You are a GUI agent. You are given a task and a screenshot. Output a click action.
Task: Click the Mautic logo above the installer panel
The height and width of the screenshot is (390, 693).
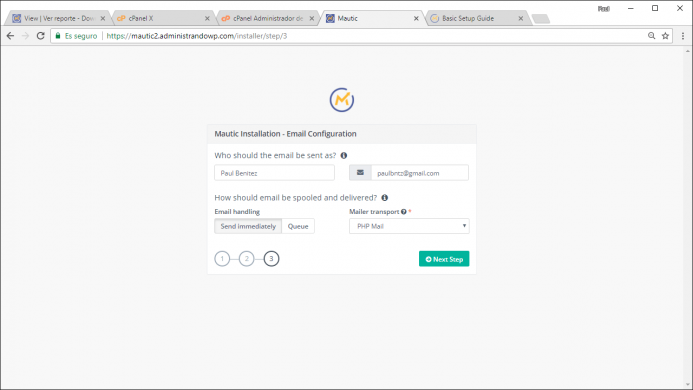[x=342, y=100]
